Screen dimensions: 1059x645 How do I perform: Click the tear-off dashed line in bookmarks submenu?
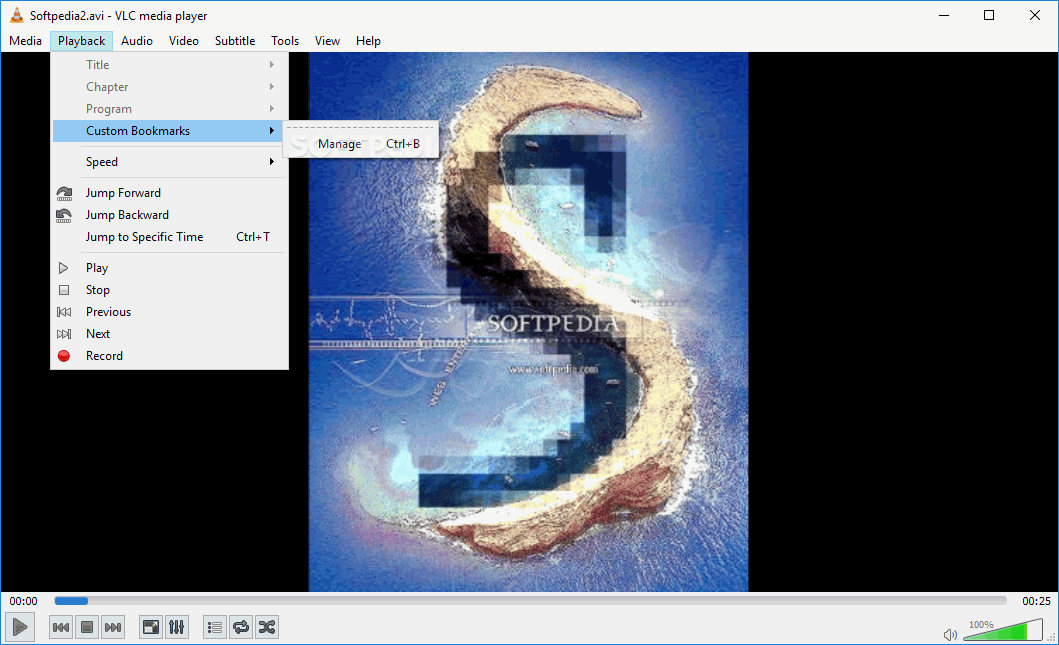[361, 127]
